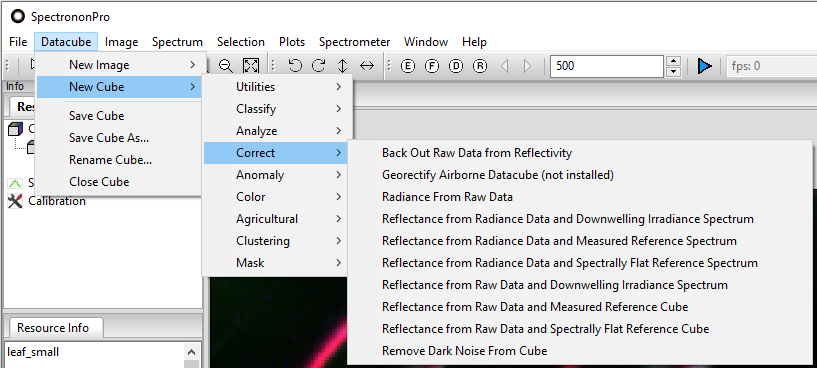The height and width of the screenshot is (368, 817).
Task: Click the blue play button
Action: (704, 66)
